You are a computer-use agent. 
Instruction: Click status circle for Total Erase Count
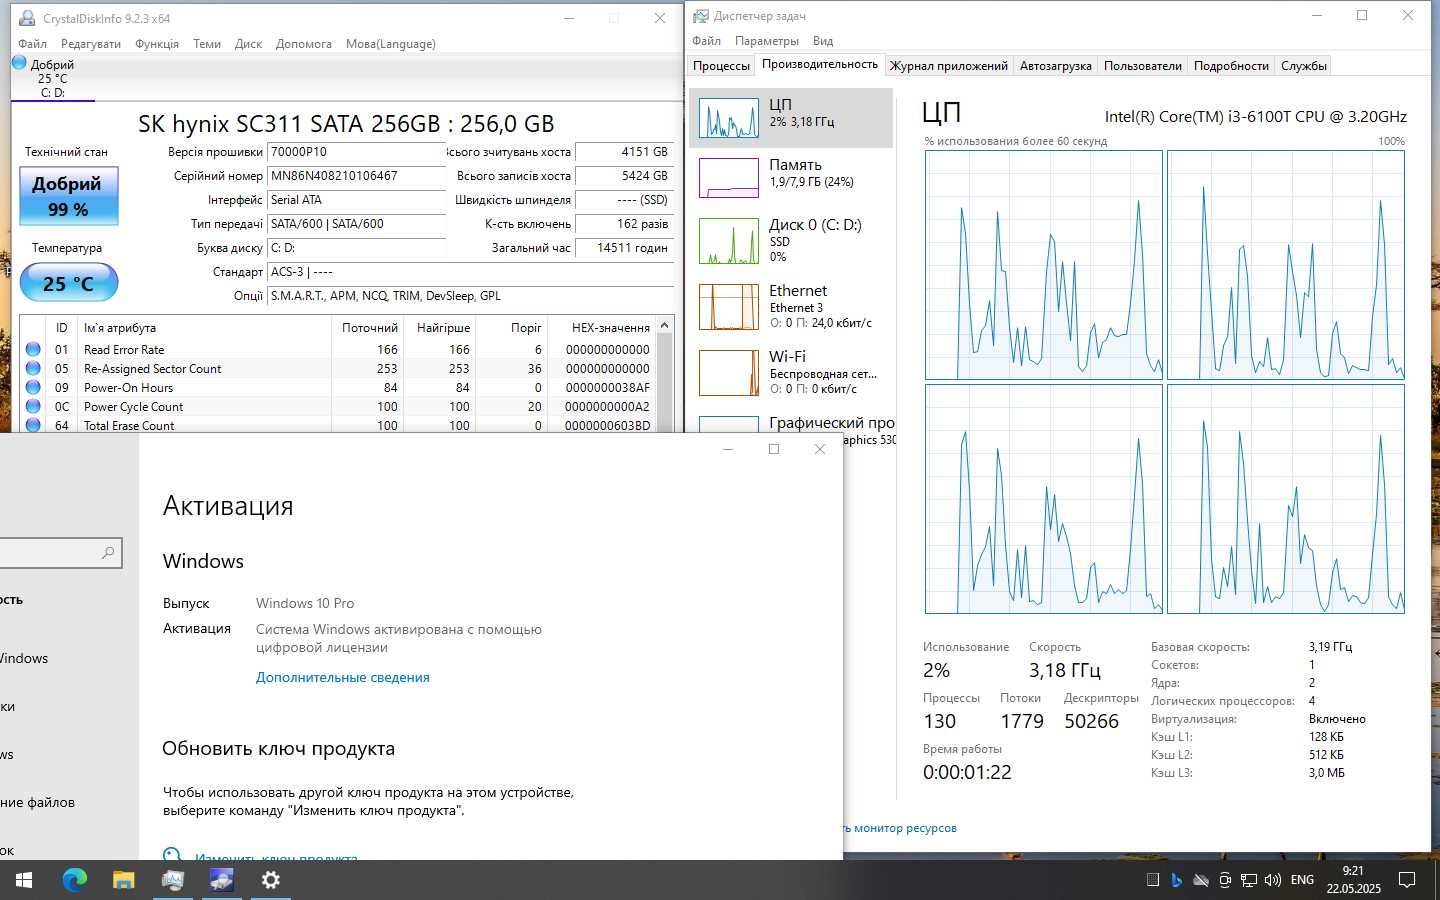tap(33, 425)
